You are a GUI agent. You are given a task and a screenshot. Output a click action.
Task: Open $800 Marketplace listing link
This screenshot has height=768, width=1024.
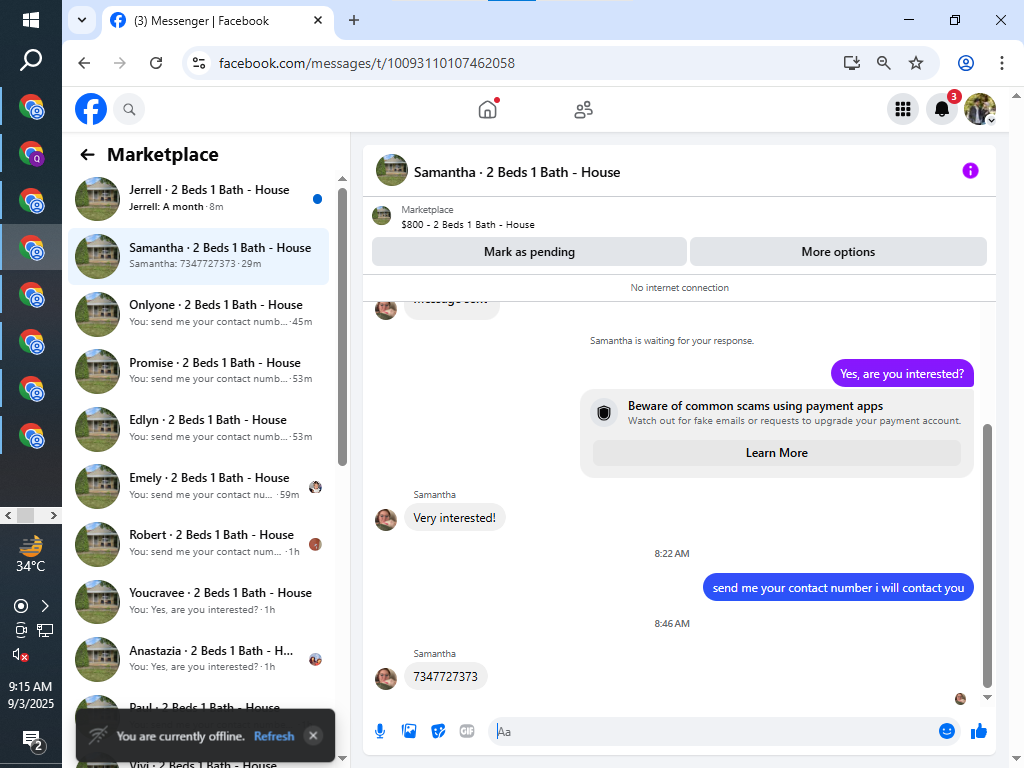click(x=468, y=225)
